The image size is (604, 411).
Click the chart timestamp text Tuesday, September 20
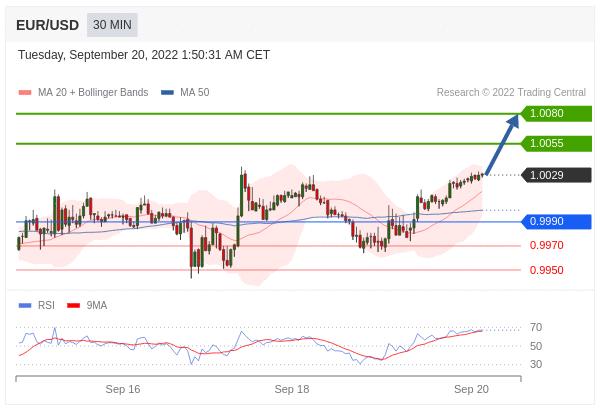click(144, 55)
